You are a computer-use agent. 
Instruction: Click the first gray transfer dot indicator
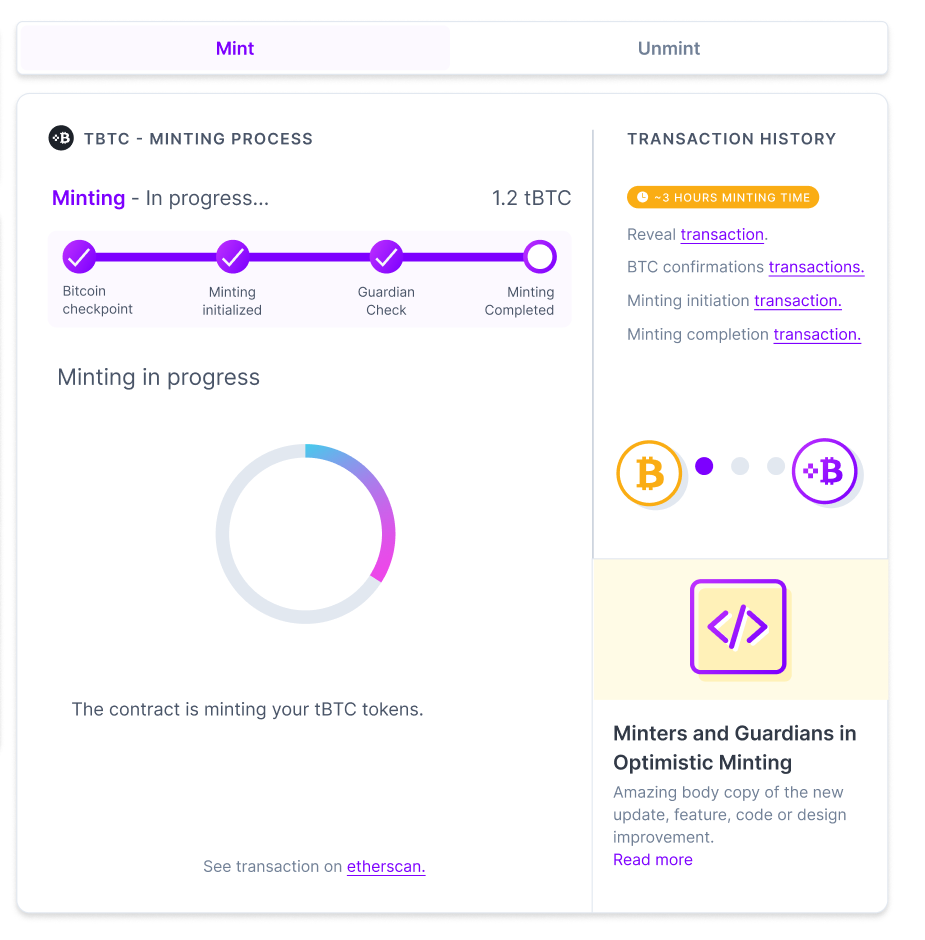click(x=739, y=466)
